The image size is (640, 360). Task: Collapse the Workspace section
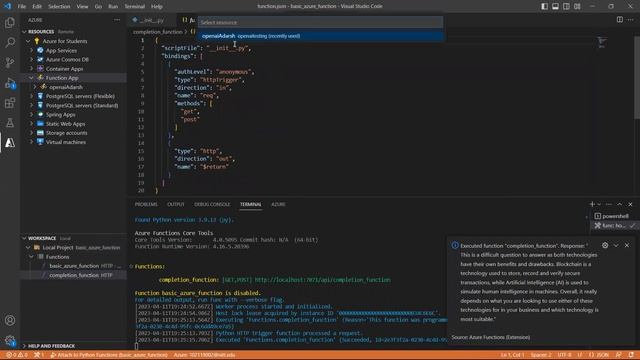24,238
